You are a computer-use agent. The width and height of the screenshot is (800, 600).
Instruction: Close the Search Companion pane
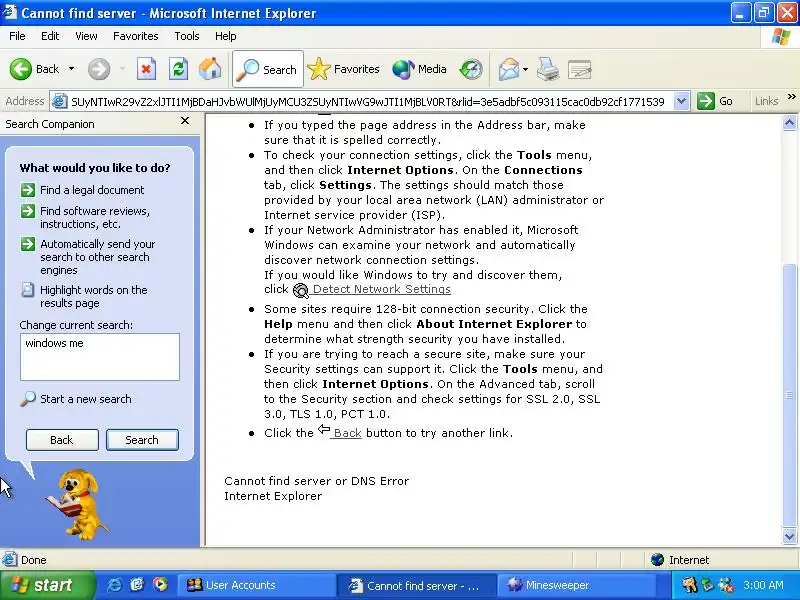pos(185,120)
